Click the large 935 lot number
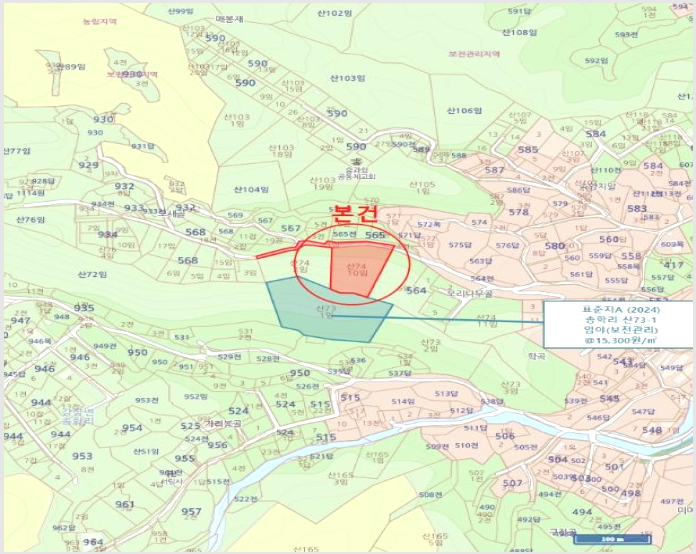The height and width of the screenshot is (554, 696). pyautogui.click(x=84, y=308)
